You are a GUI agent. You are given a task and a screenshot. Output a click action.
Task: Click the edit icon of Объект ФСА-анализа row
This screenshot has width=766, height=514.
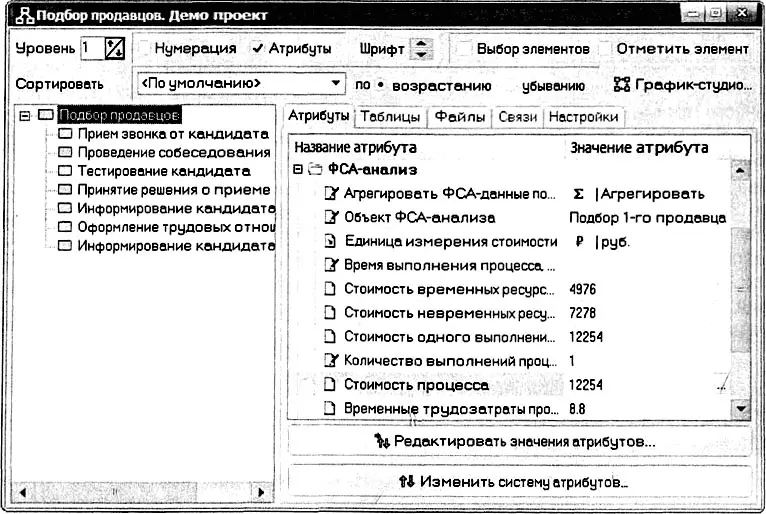[331, 217]
